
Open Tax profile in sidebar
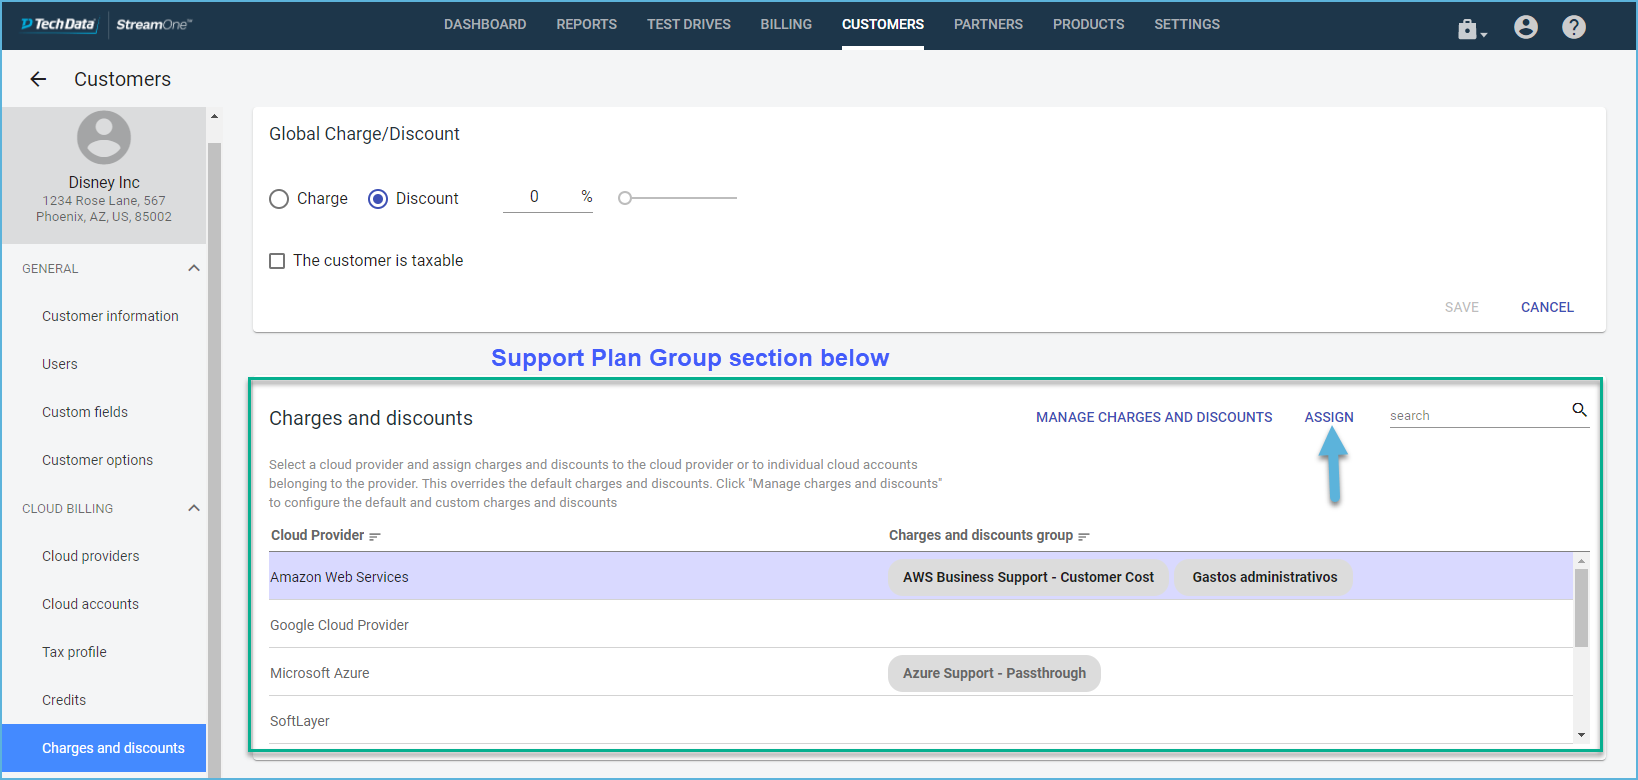[74, 652]
